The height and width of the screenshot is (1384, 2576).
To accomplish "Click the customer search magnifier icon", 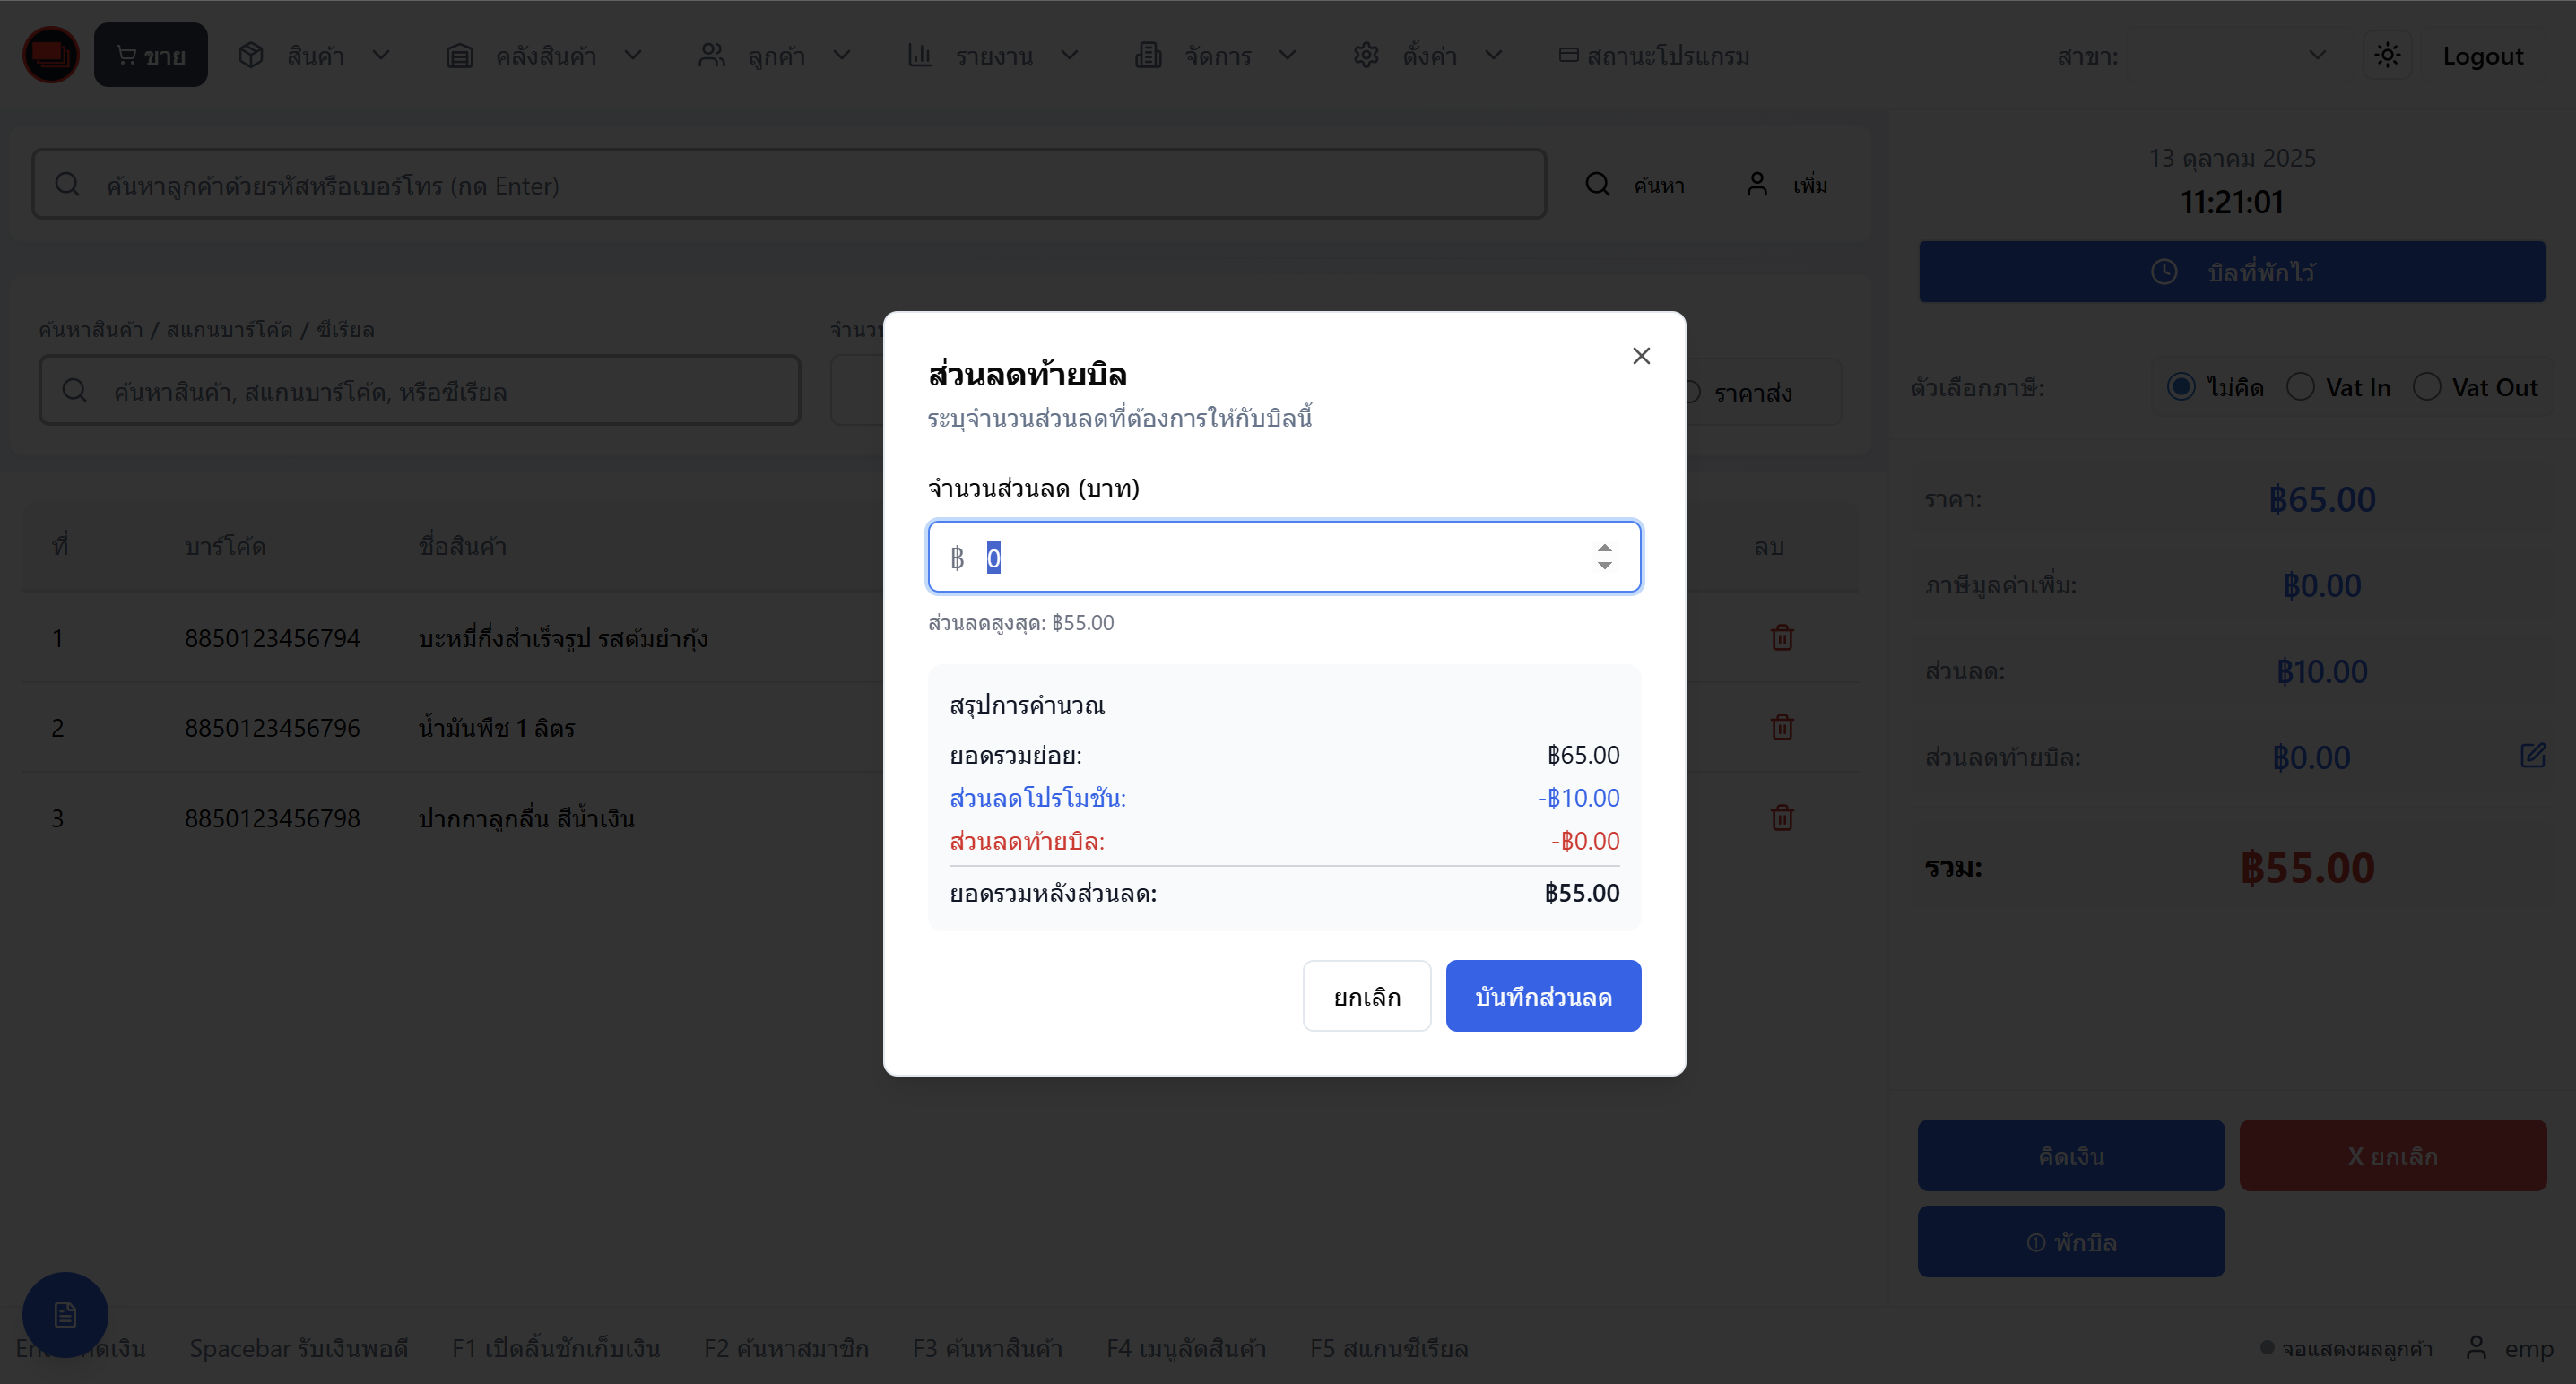I will coord(1598,185).
